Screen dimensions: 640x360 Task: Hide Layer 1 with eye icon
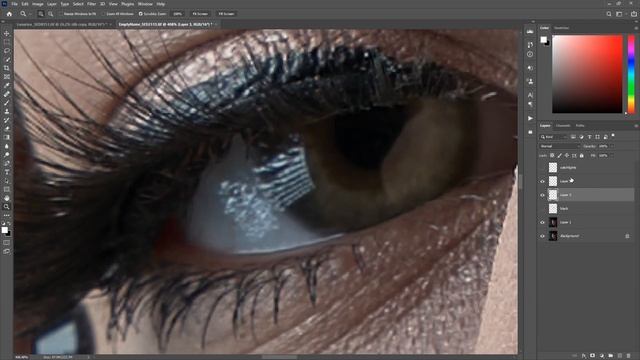click(542, 222)
